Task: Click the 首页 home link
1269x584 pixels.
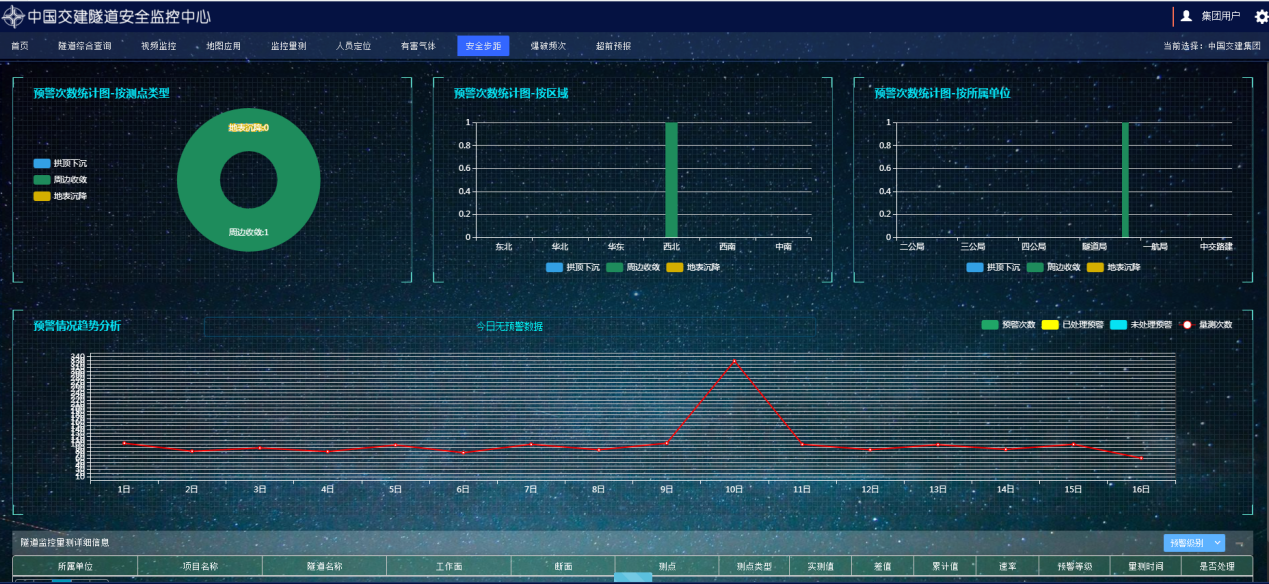Action: pyautogui.click(x=20, y=46)
